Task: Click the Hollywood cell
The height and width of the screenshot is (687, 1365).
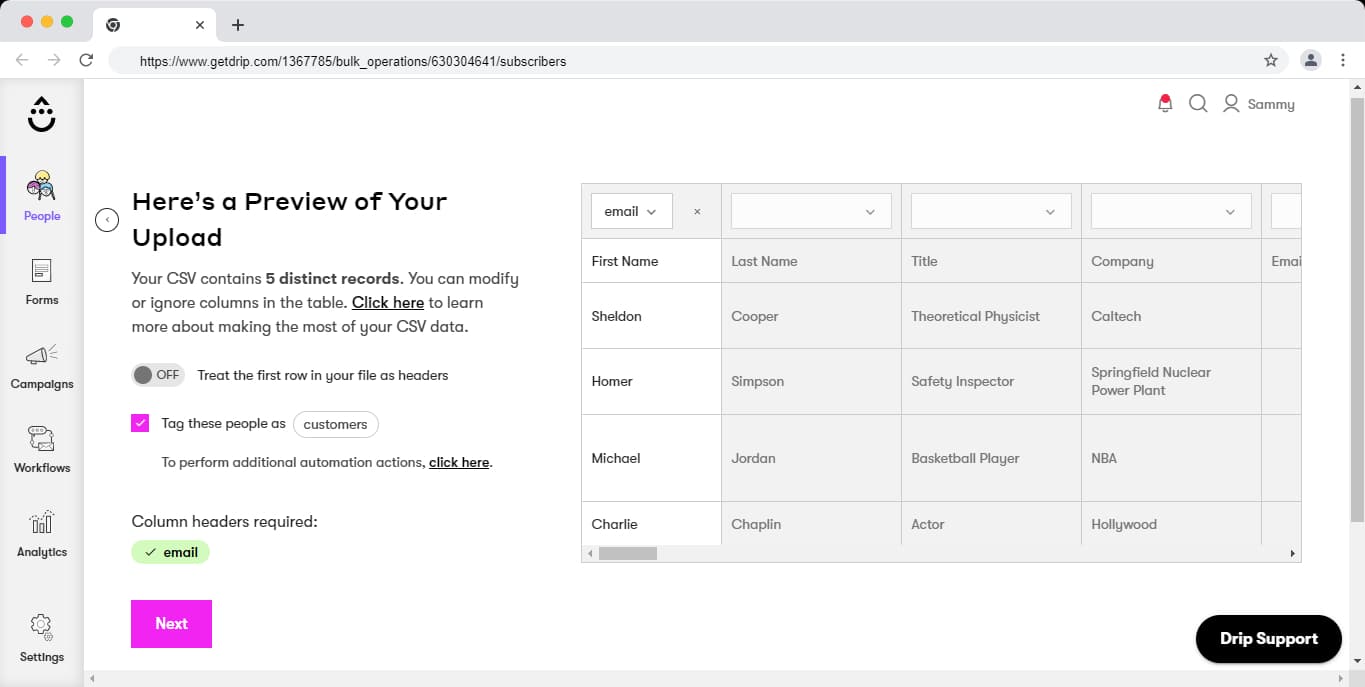Action: coord(1171,523)
